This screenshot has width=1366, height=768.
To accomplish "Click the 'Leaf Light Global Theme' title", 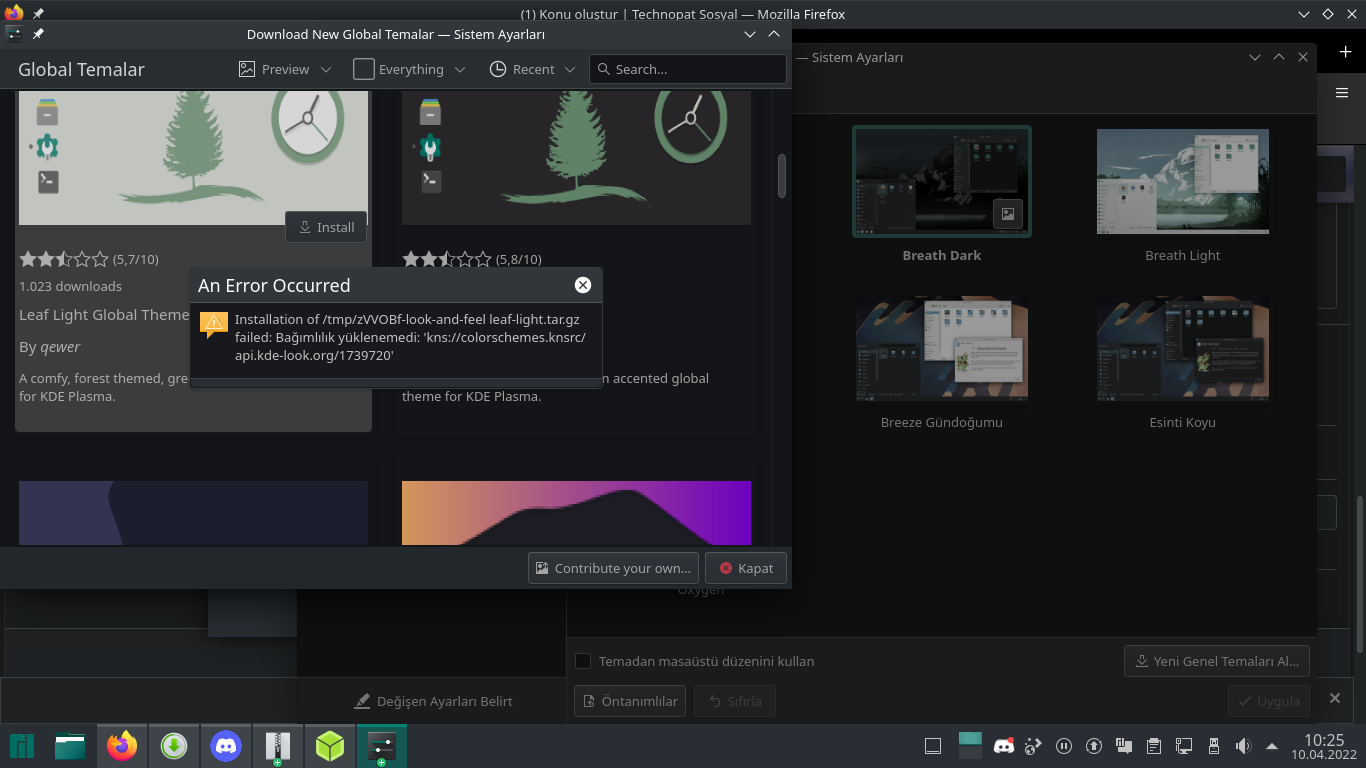I will click(104, 315).
